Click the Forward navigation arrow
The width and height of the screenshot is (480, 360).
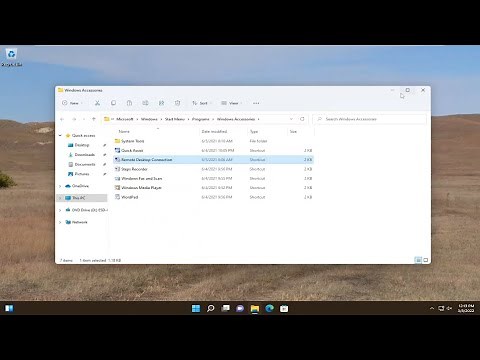tap(74, 119)
